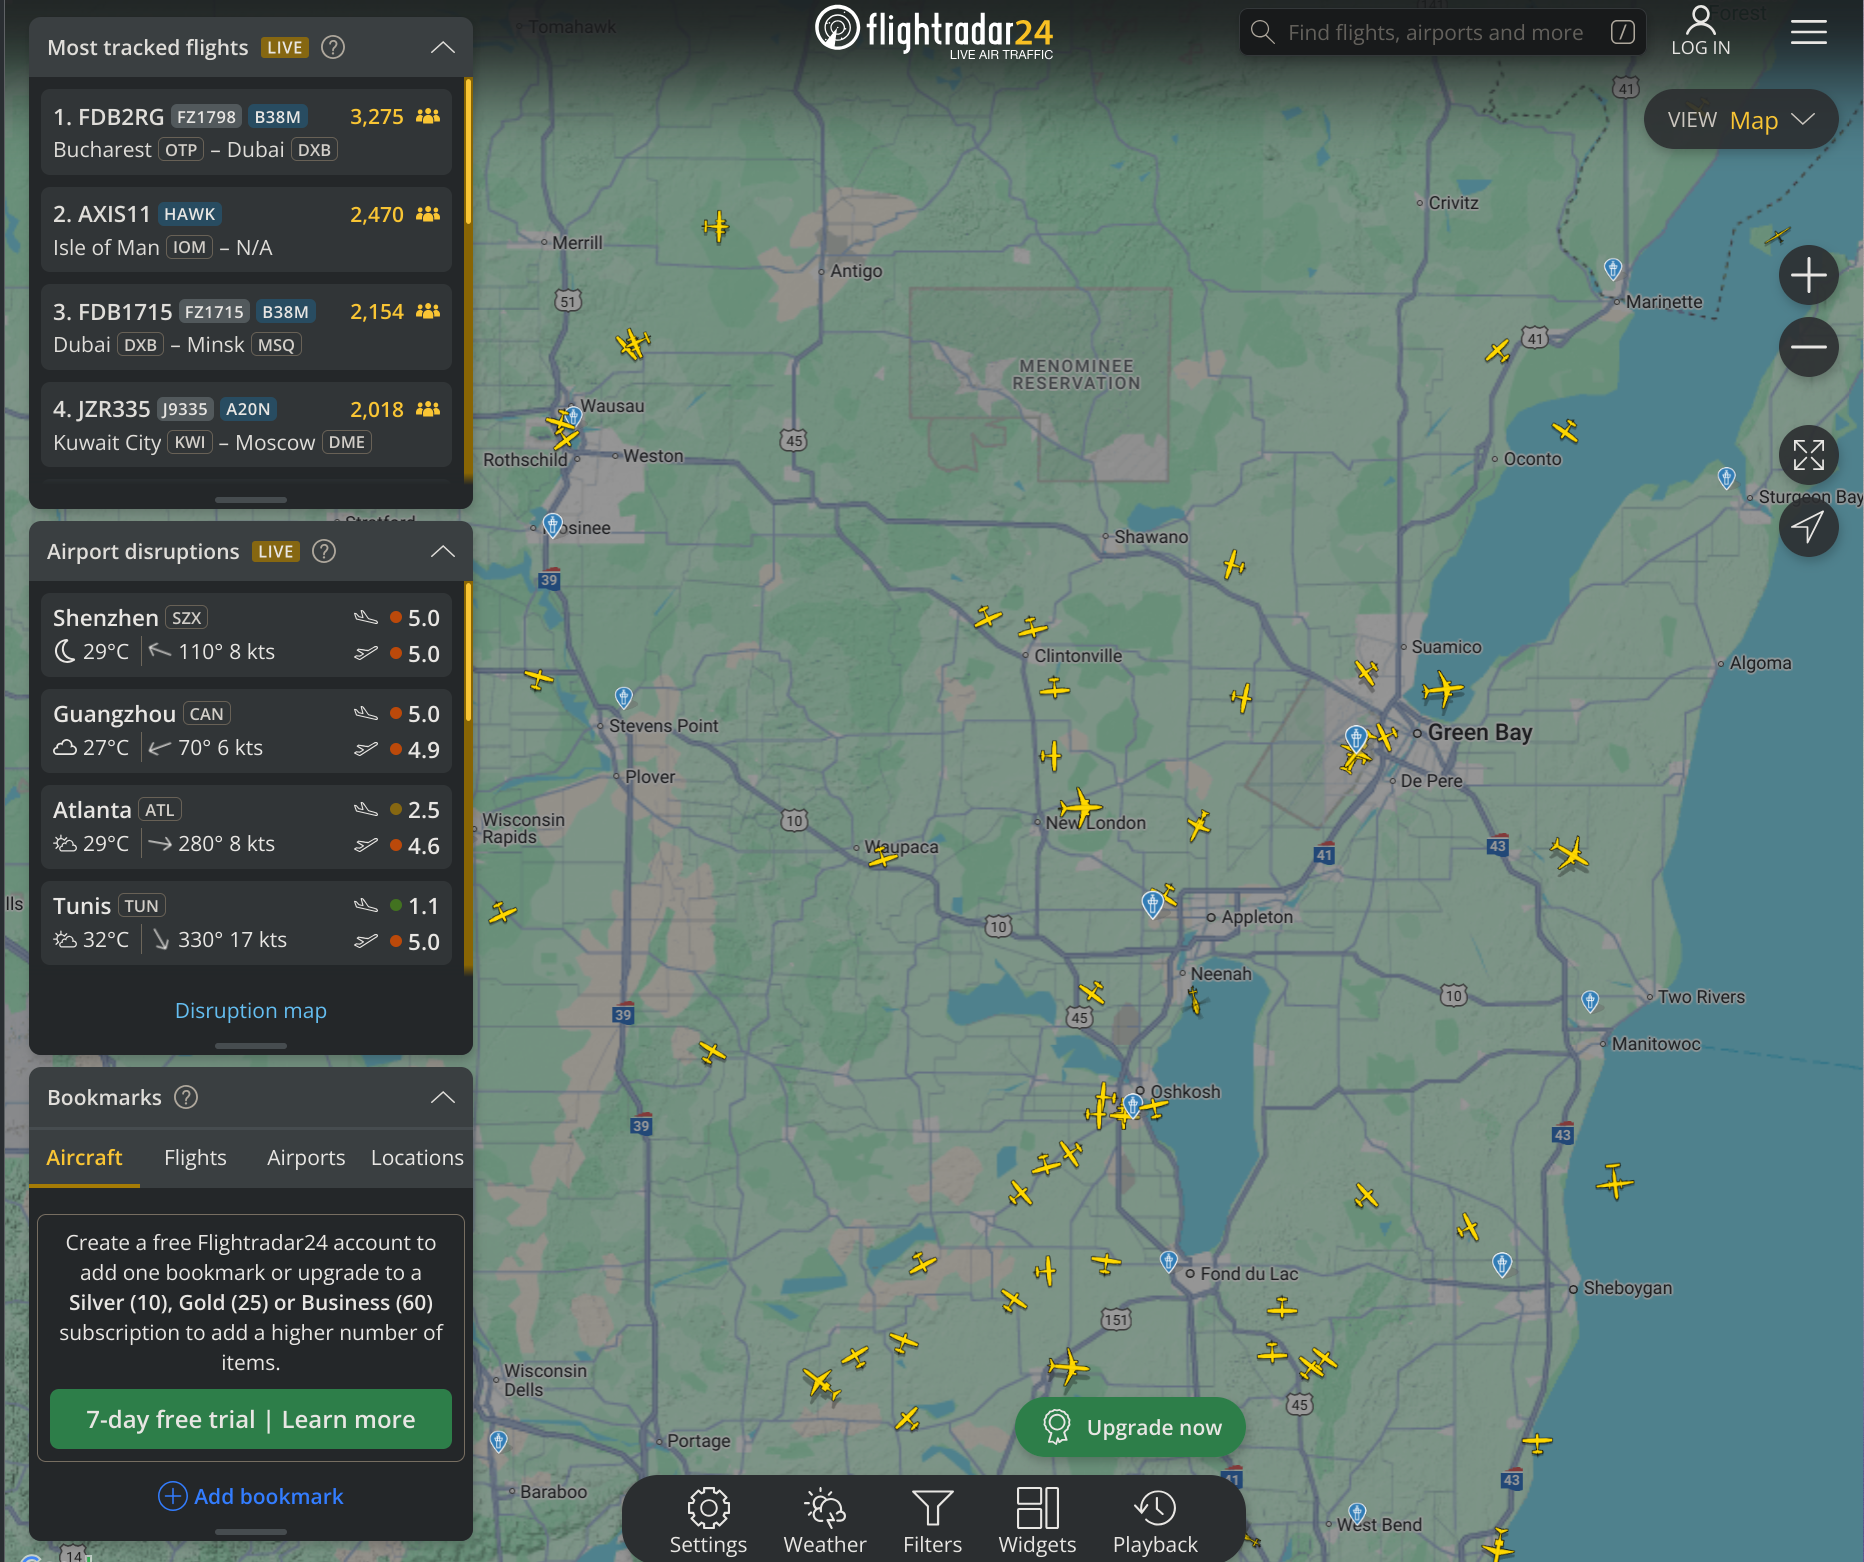The image size is (1864, 1562).
Task: Open help for Bookmarks panel
Action: coord(186,1097)
